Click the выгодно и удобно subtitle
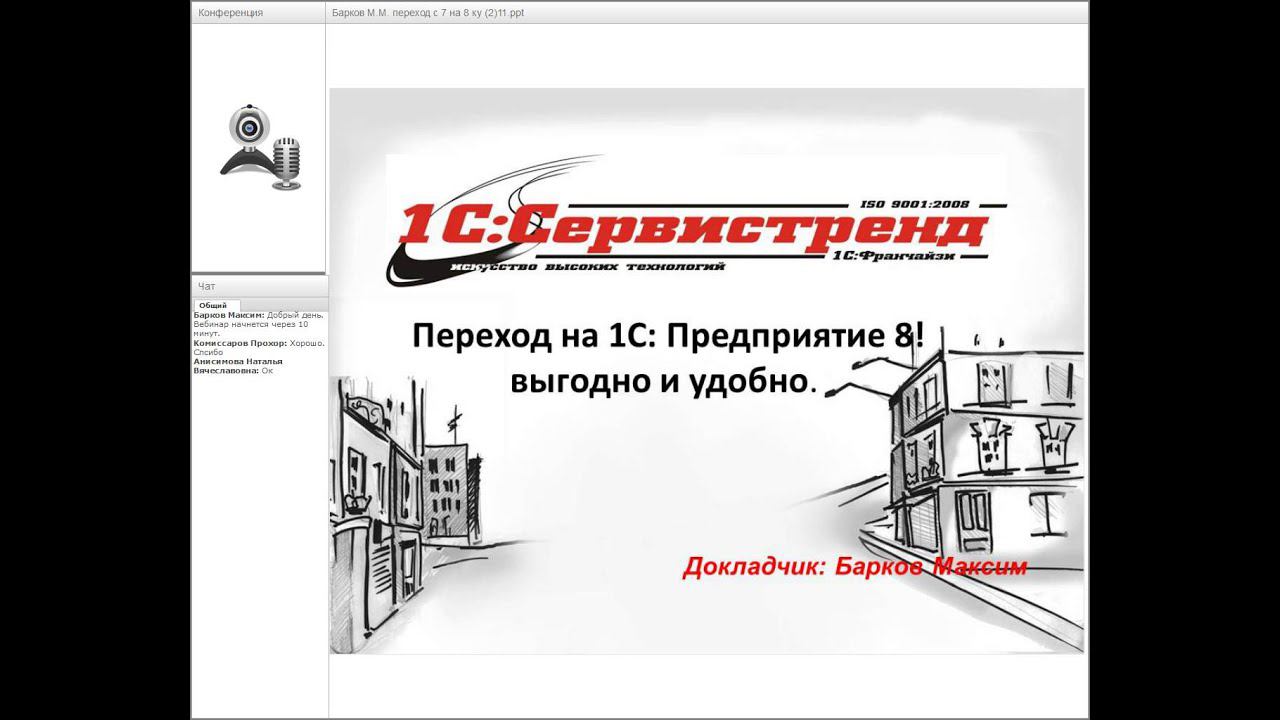 click(664, 381)
